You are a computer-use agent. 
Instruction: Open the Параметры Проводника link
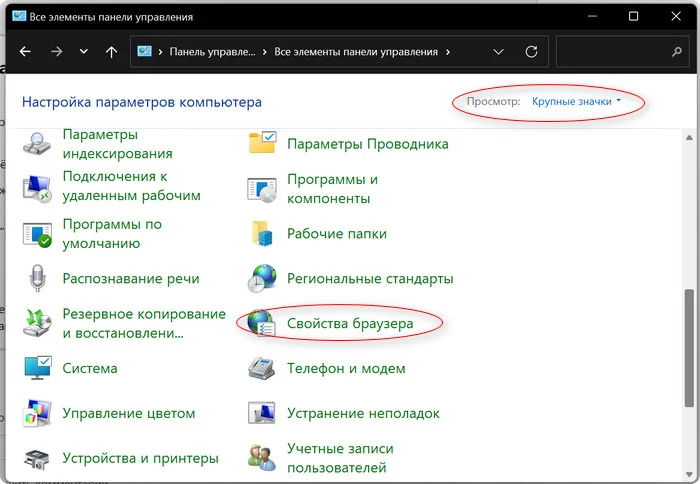(x=367, y=143)
